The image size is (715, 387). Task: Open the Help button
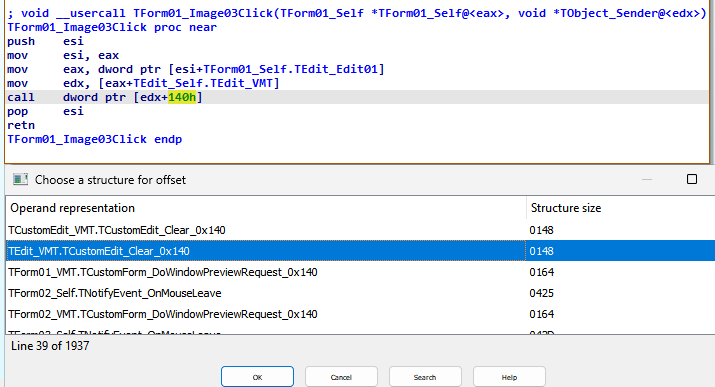click(509, 377)
